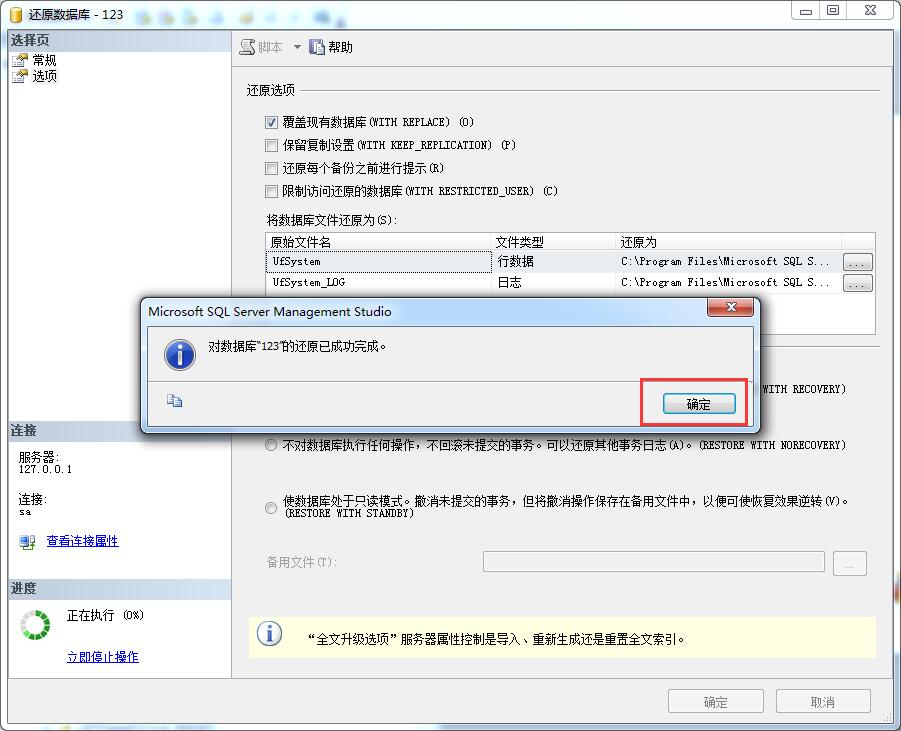This screenshot has width=901, height=731.
Task: Open 帮助 help from the toolbar
Action: [x=331, y=47]
